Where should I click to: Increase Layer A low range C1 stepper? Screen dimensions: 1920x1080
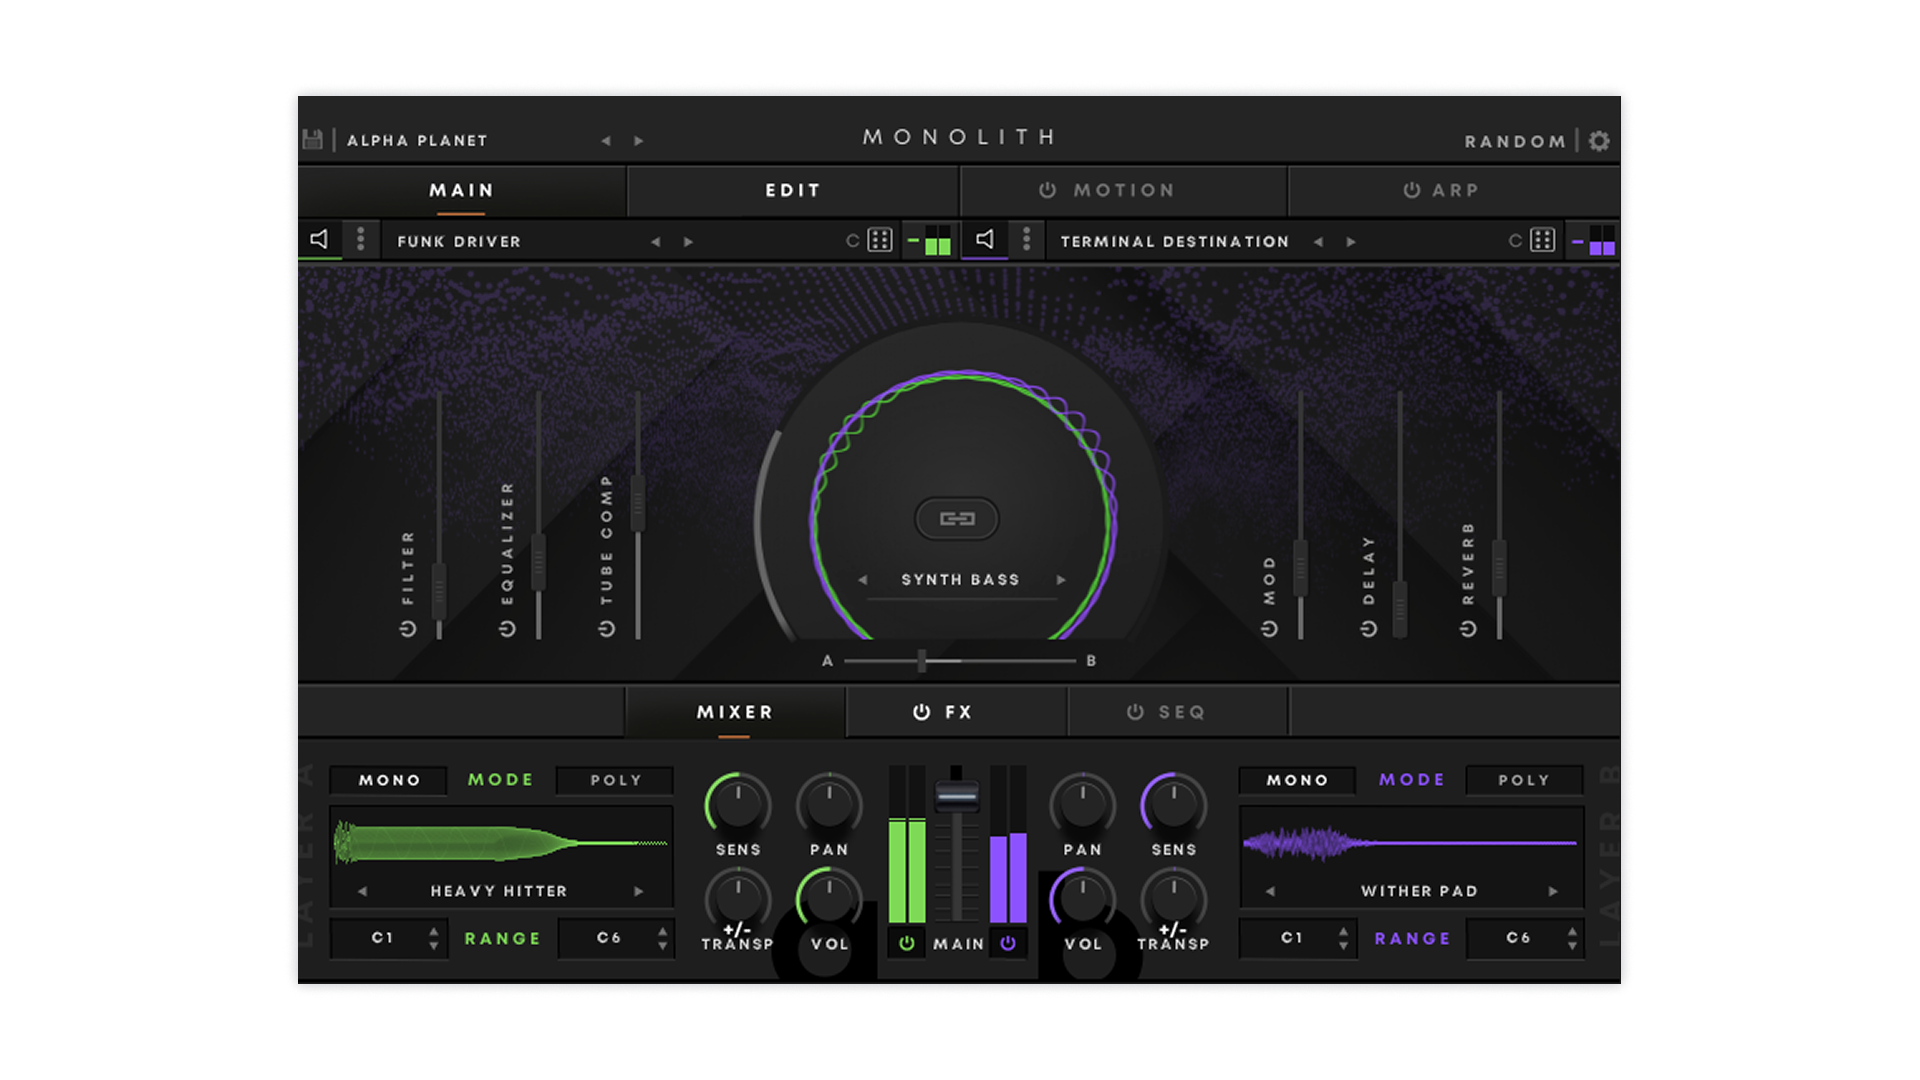[x=433, y=931]
